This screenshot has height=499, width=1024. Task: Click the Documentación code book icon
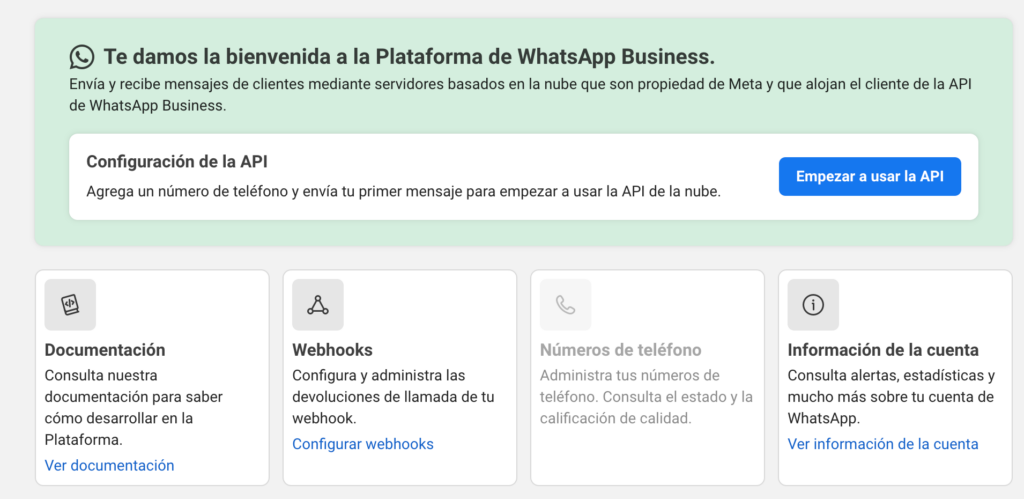click(70, 305)
